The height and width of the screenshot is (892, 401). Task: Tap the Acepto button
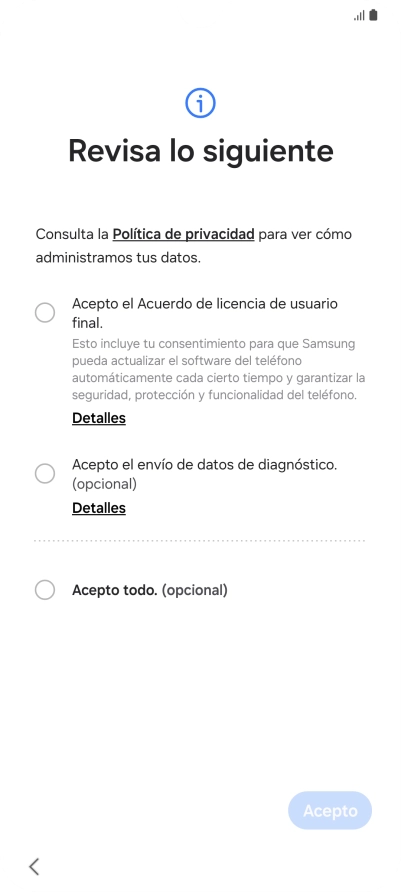330,810
